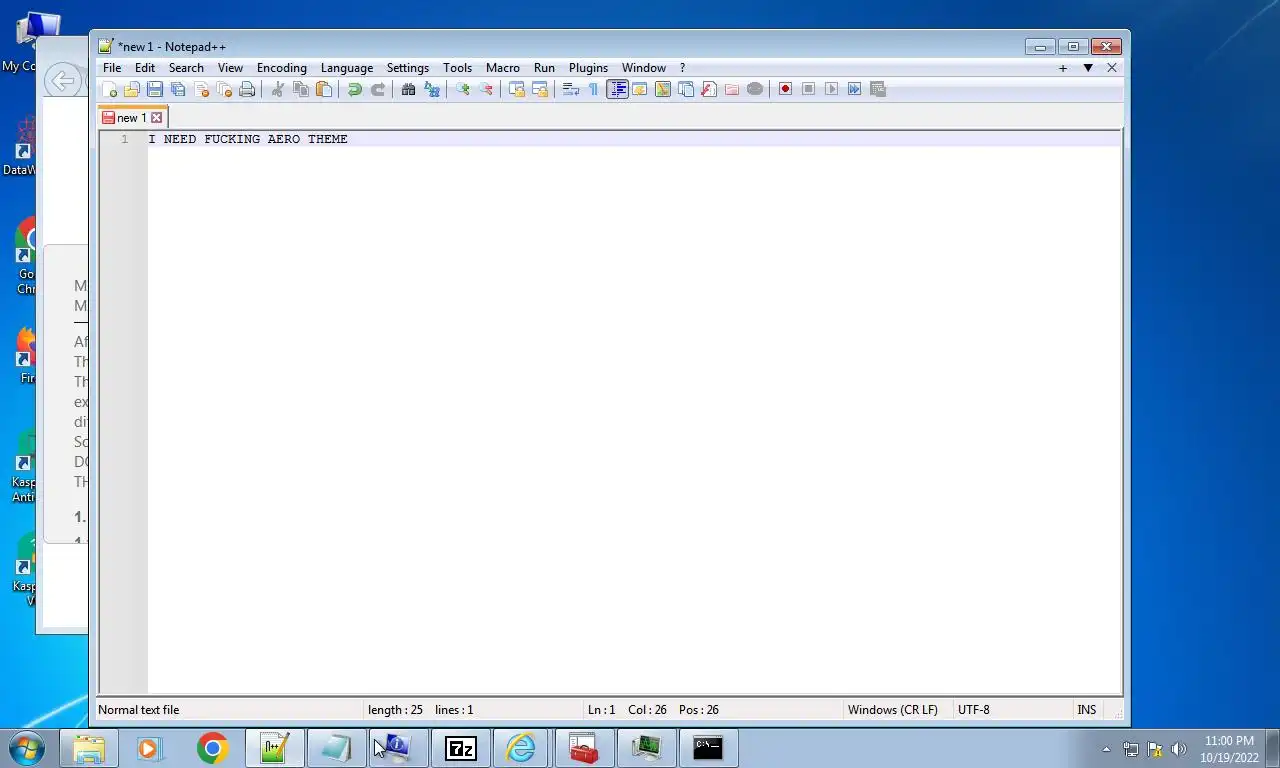Open 7-Zip from the taskbar
Image resolution: width=1280 pixels, height=768 pixels.
click(x=461, y=748)
